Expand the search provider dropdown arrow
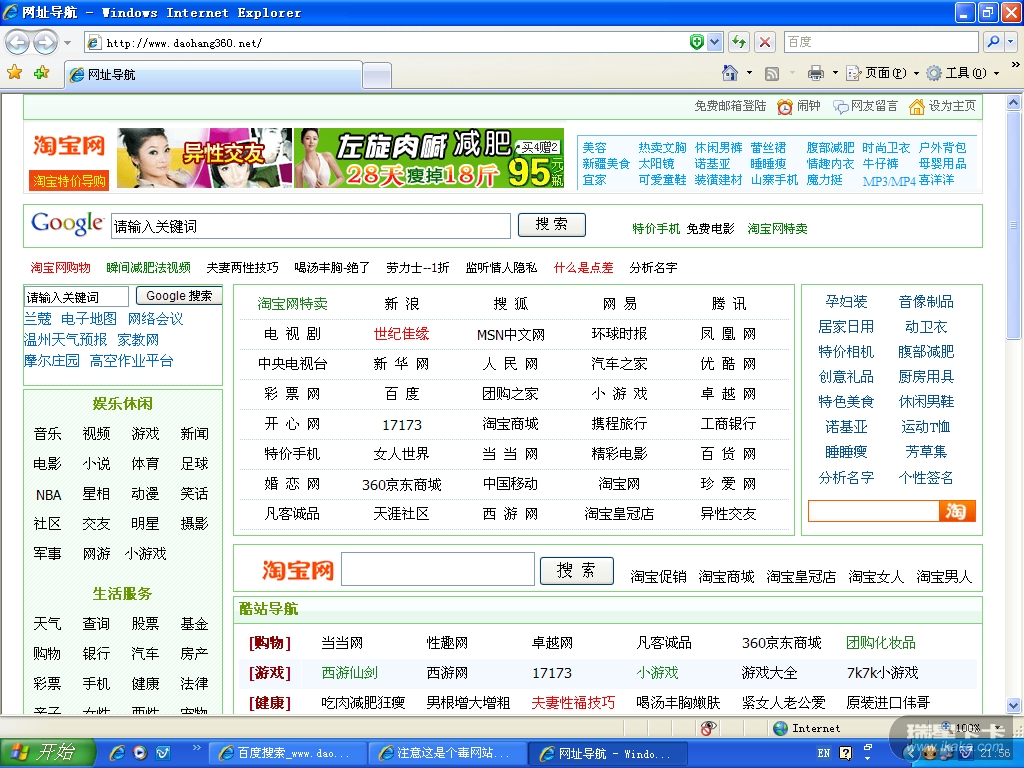Screen dimensions: 1024x768 tap(1010, 42)
